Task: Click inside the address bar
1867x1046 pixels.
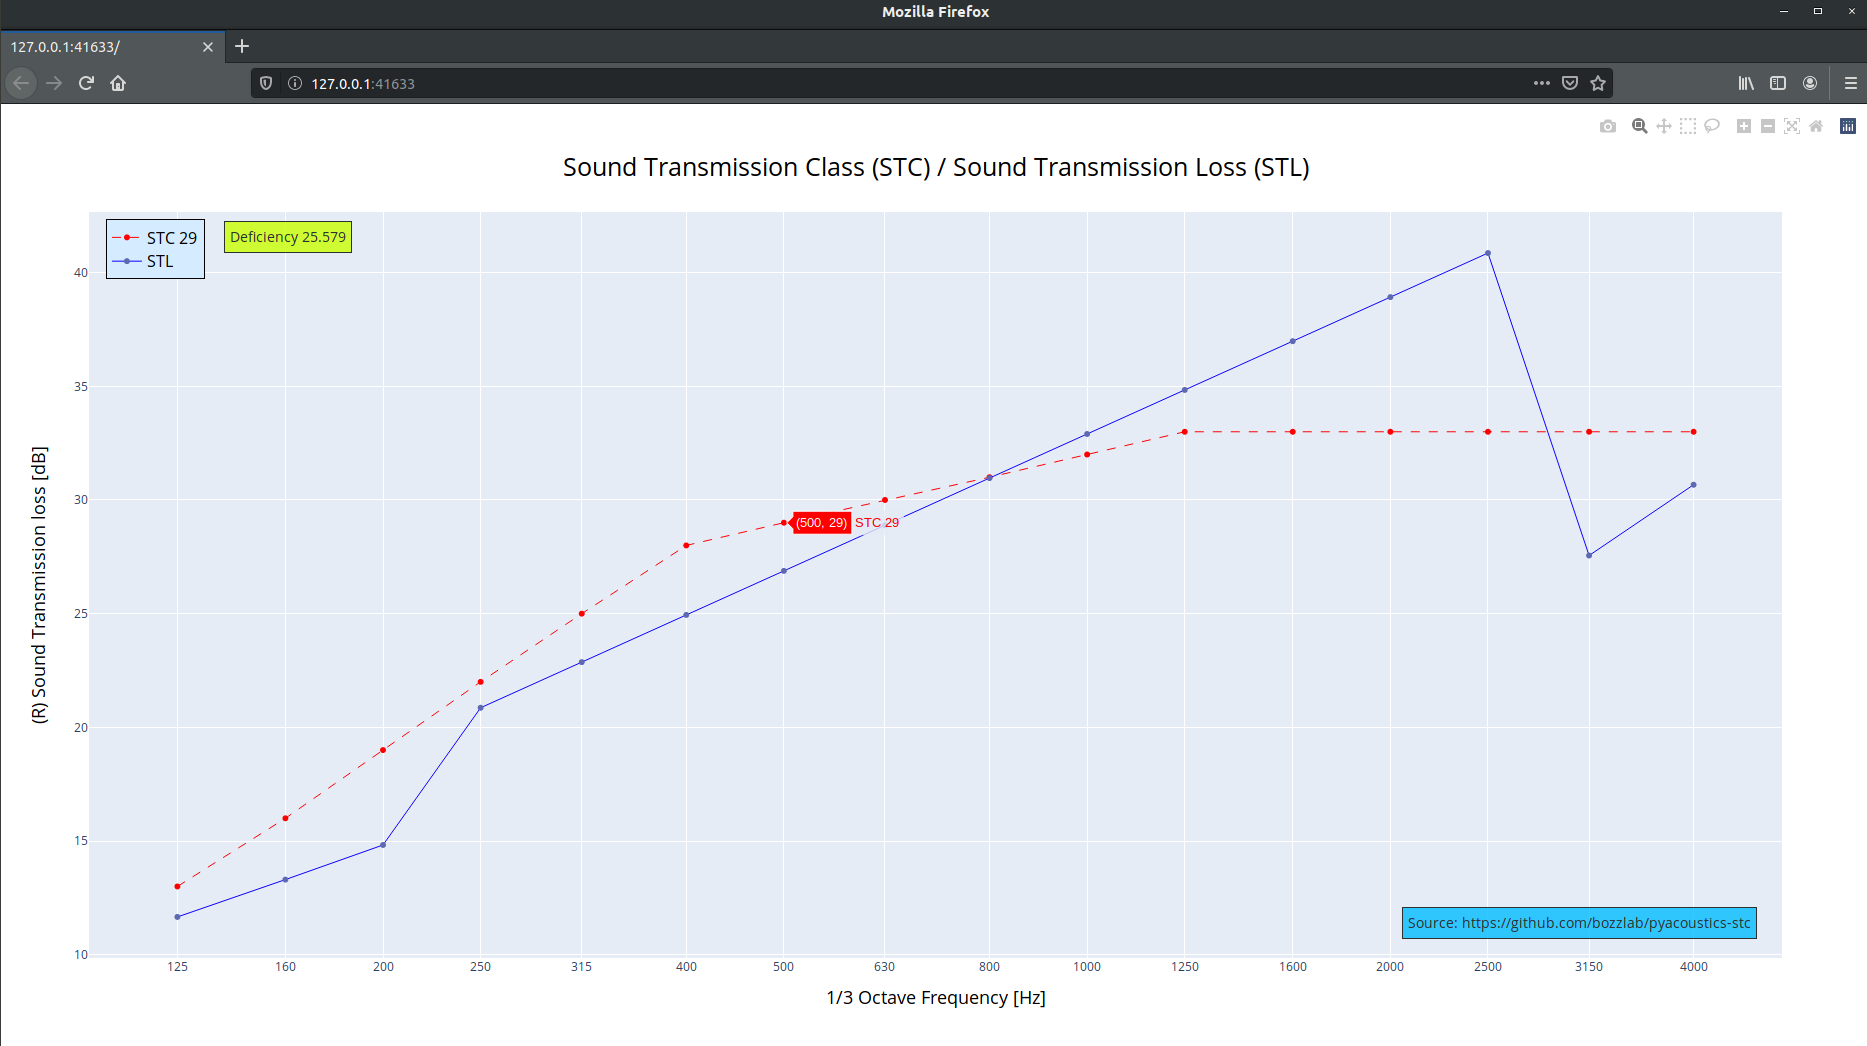Action: coord(700,83)
